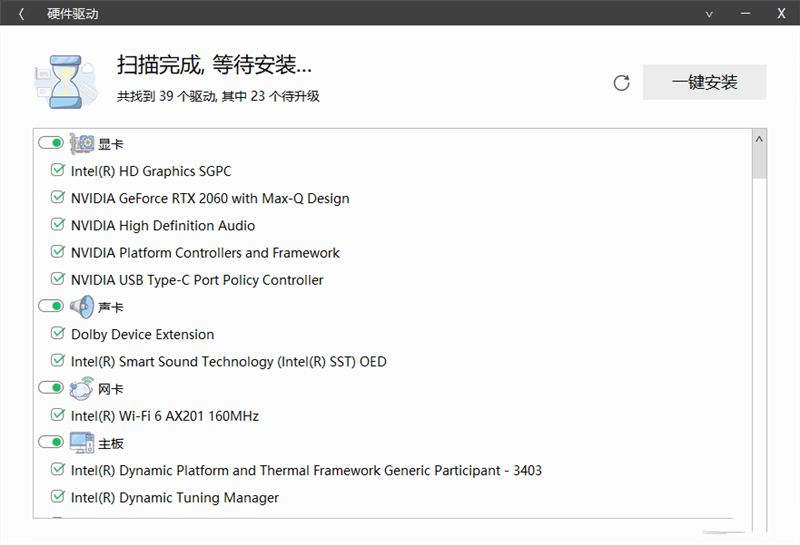The height and width of the screenshot is (545, 800).
Task: Click the back arrow in title bar
Action: tap(21, 14)
